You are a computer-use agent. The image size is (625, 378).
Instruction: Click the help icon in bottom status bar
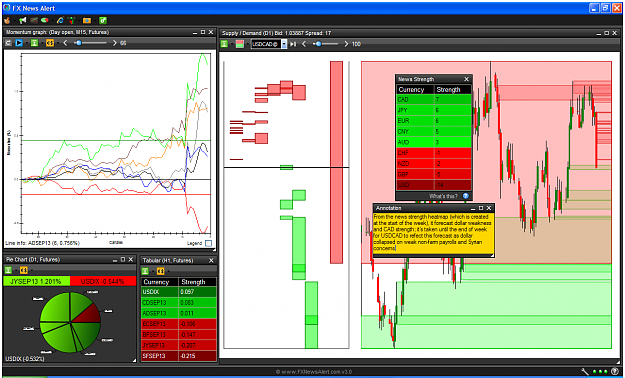pos(615,372)
